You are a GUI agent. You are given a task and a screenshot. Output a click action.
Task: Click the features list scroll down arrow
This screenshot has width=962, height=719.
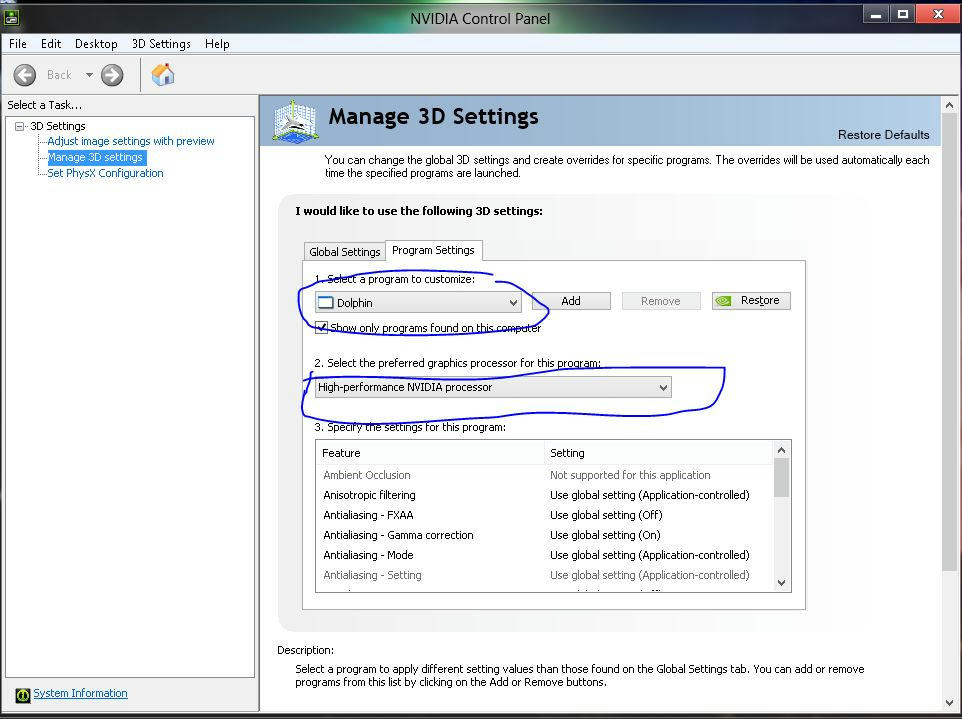pos(781,583)
